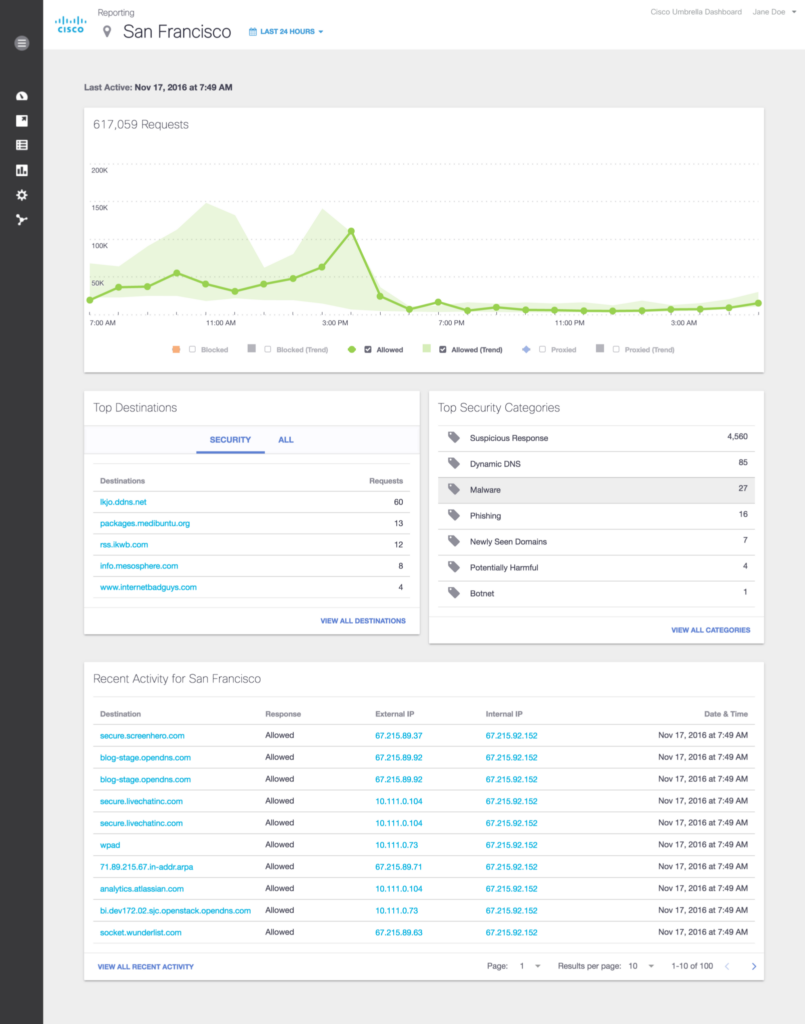The height and width of the screenshot is (1024, 805).
Task: Click the Cisco logo
Action: click(x=71, y=25)
